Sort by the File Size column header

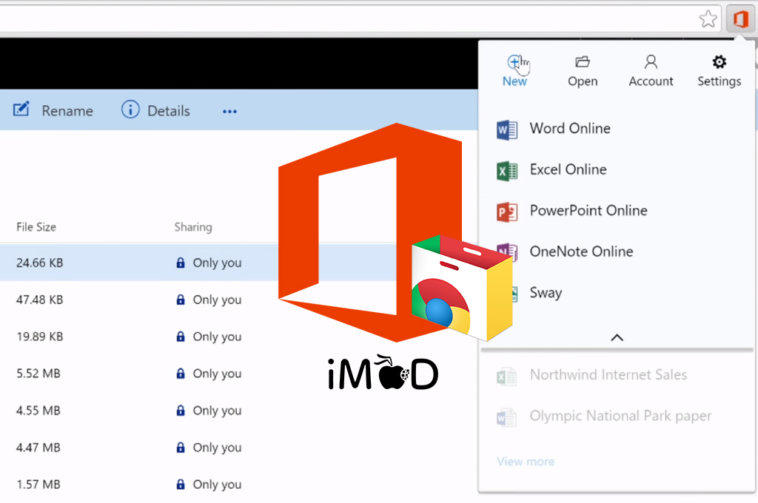(x=36, y=227)
